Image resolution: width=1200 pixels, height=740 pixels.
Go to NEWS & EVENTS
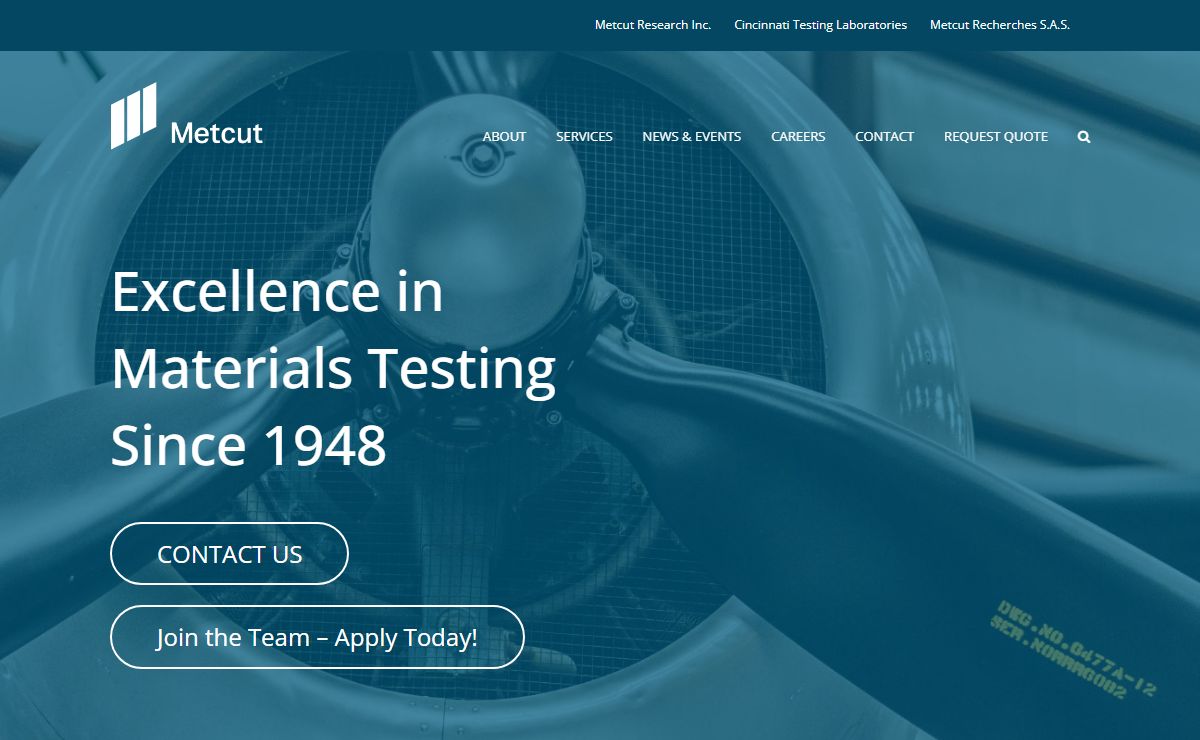(x=692, y=137)
